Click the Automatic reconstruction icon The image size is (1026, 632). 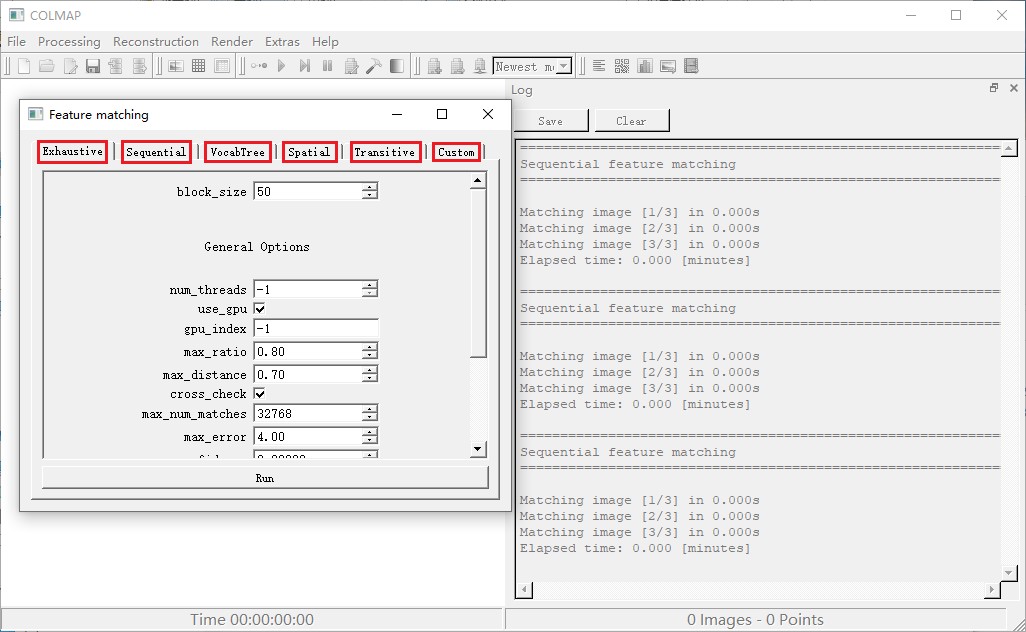click(x=259, y=66)
